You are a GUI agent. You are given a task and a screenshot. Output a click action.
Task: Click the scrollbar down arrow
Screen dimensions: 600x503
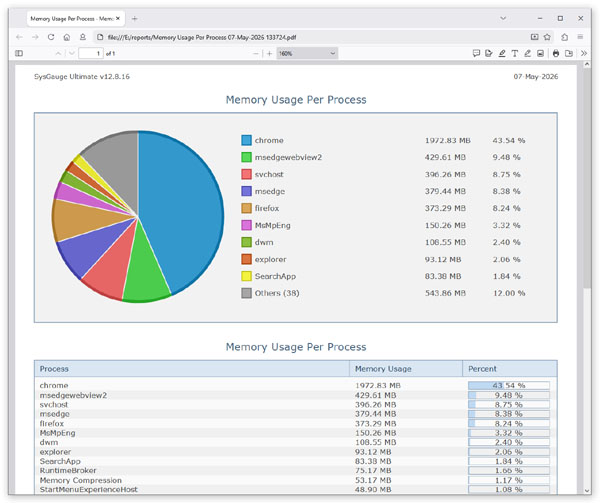[x=587, y=490]
